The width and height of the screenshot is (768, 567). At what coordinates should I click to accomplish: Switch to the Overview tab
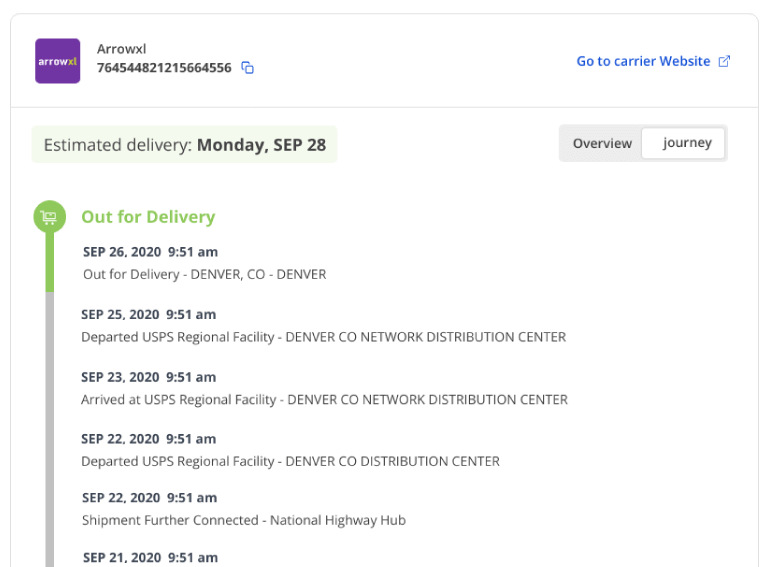pyautogui.click(x=602, y=143)
